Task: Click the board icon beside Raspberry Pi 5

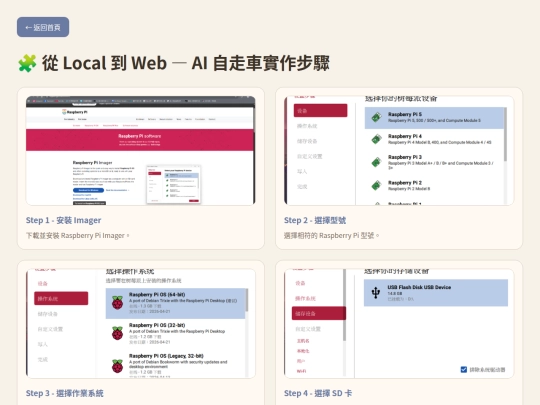Action: click(376, 117)
